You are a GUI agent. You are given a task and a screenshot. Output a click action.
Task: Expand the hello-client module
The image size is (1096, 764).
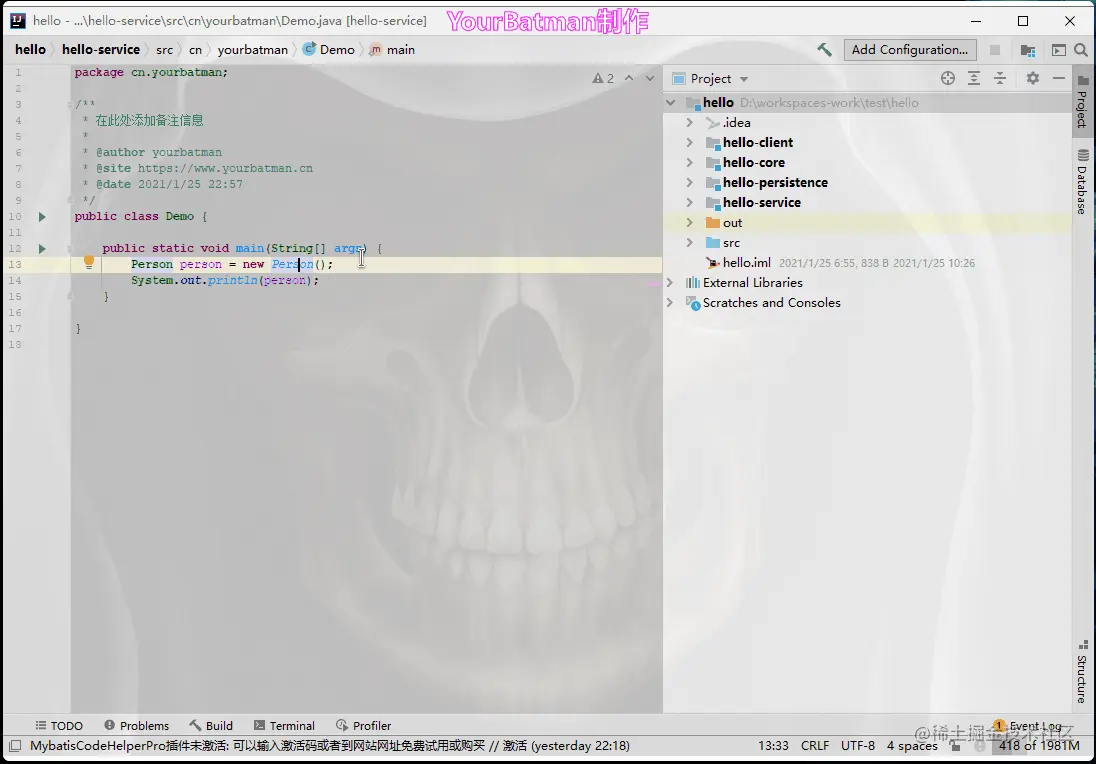point(690,143)
